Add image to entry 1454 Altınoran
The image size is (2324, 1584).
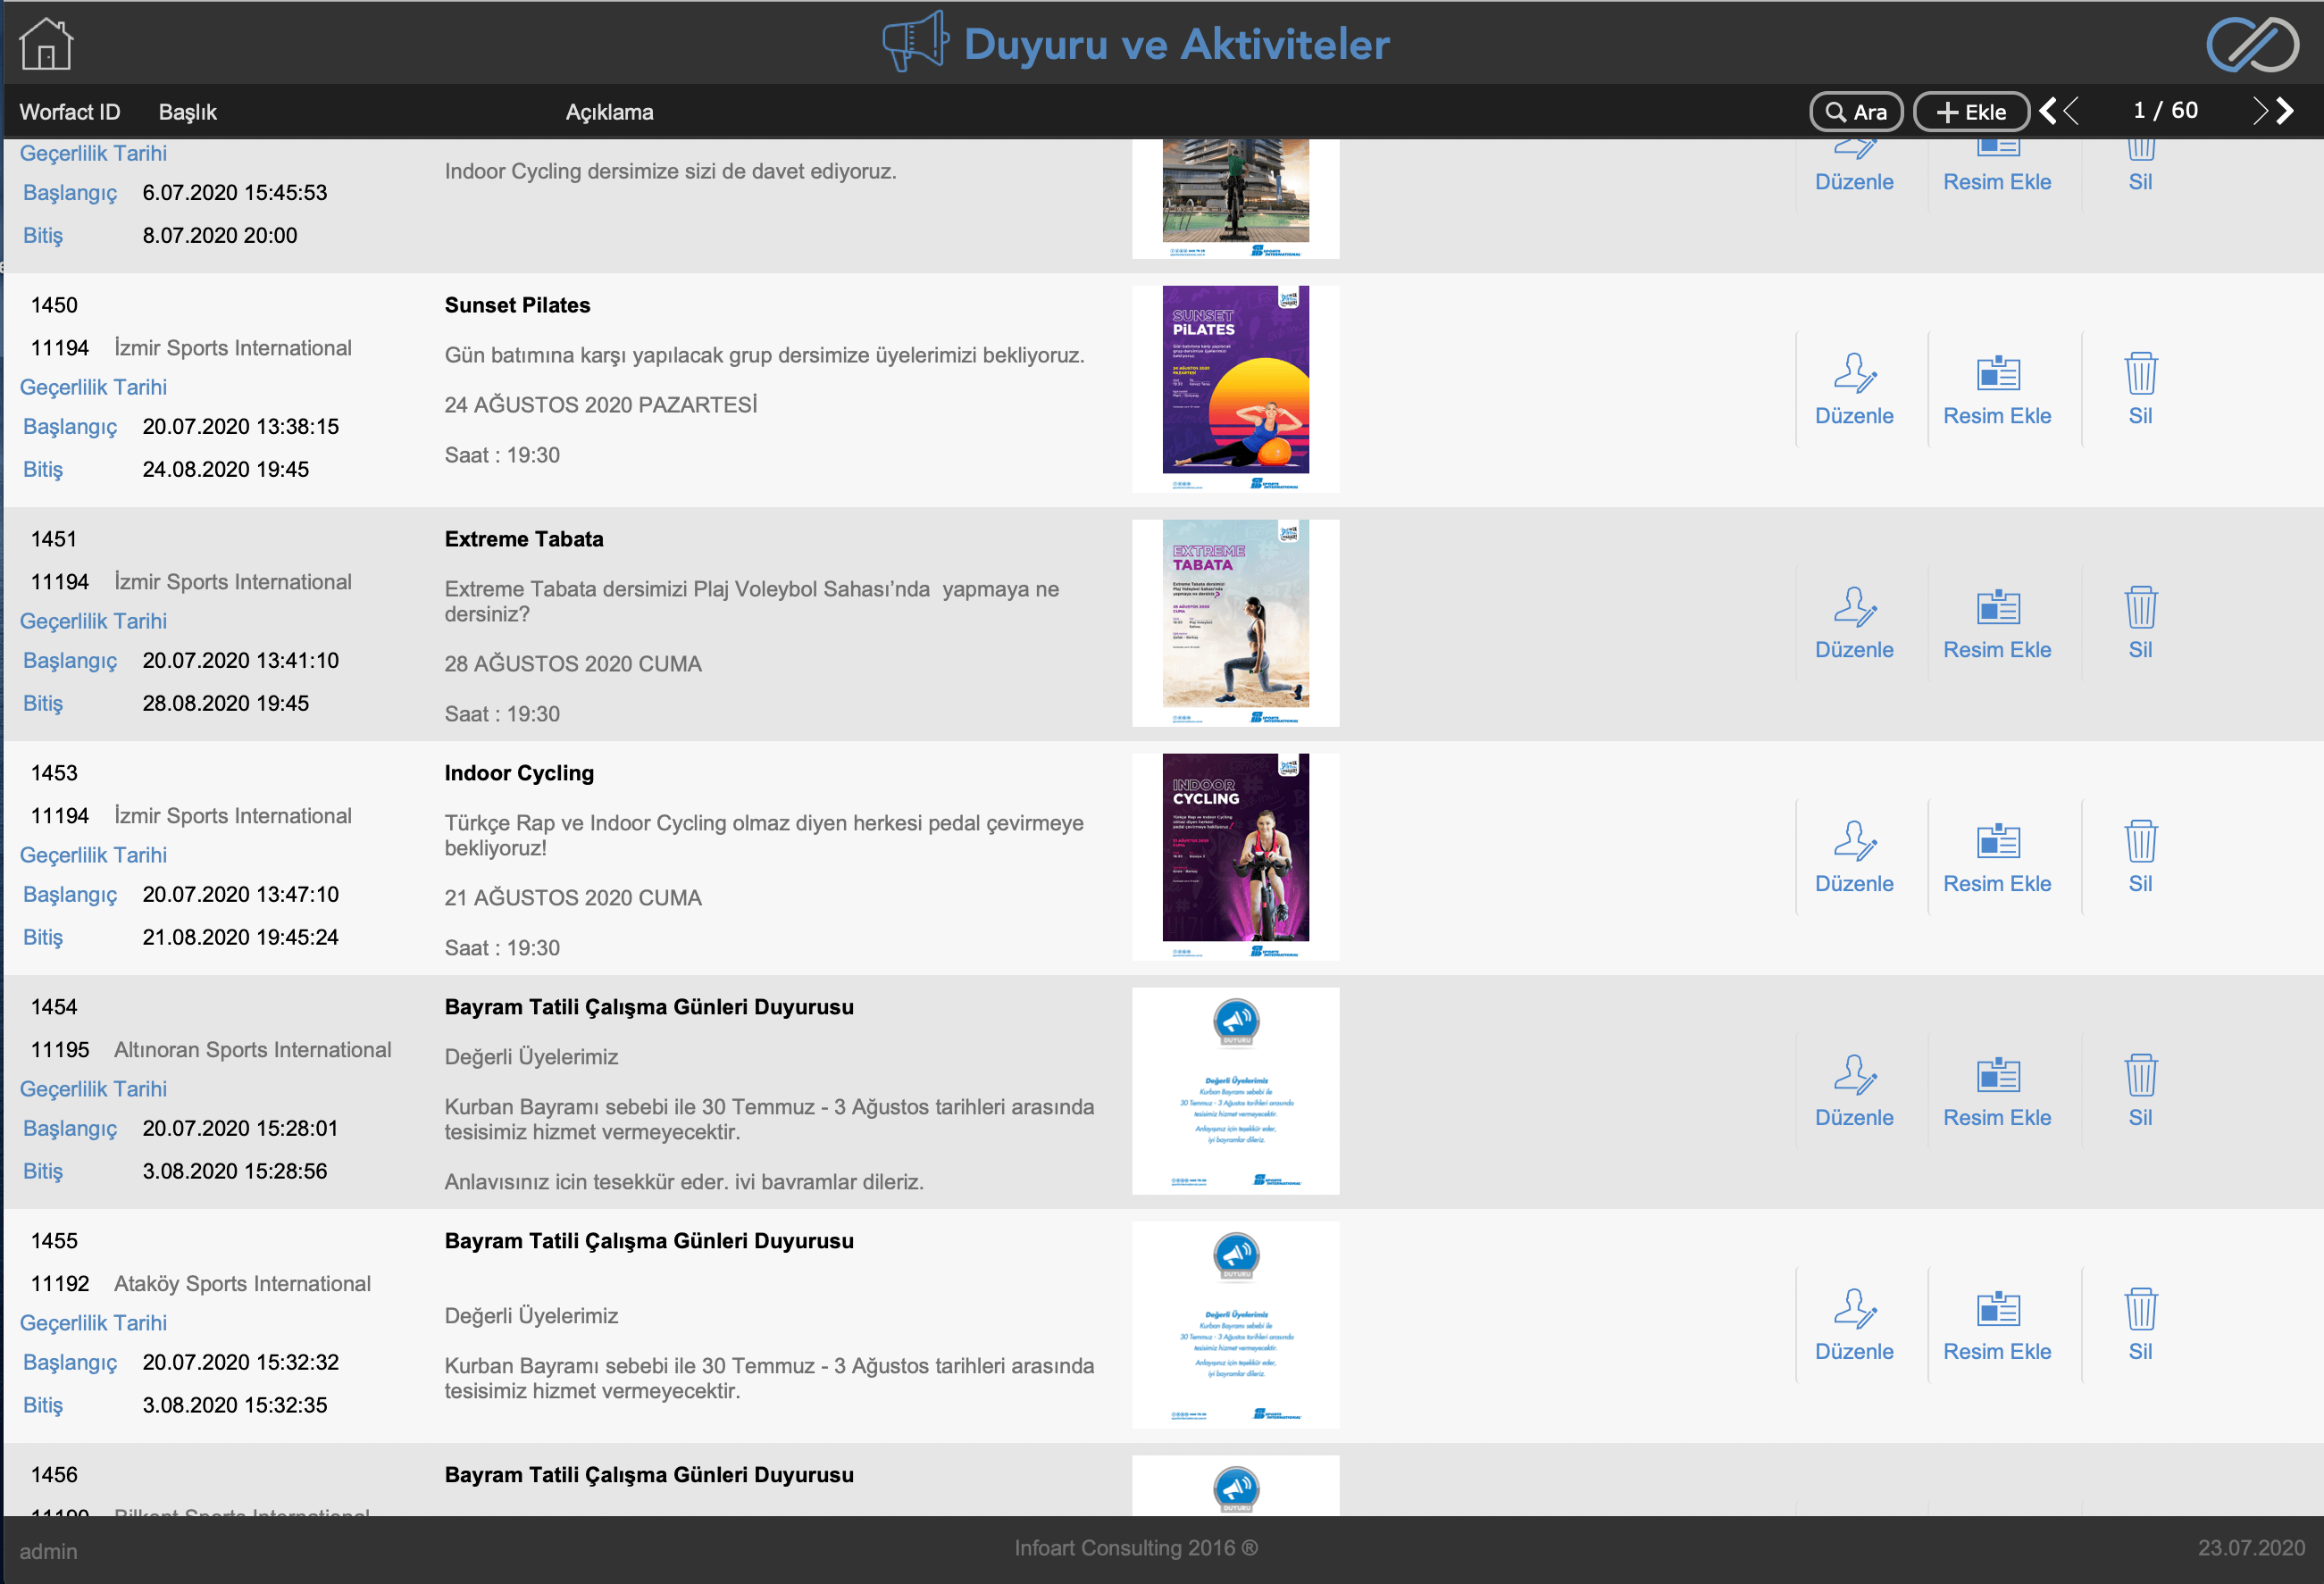pyautogui.click(x=1997, y=1092)
